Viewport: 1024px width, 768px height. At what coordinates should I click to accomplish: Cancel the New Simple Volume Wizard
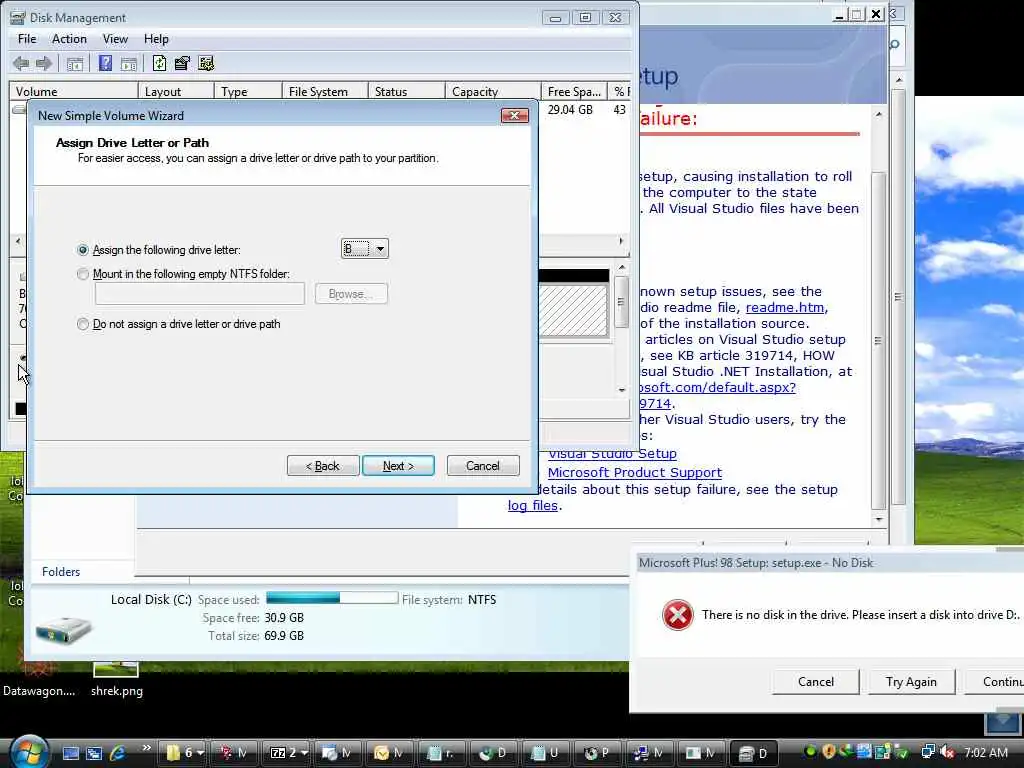[x=483, y=466]
